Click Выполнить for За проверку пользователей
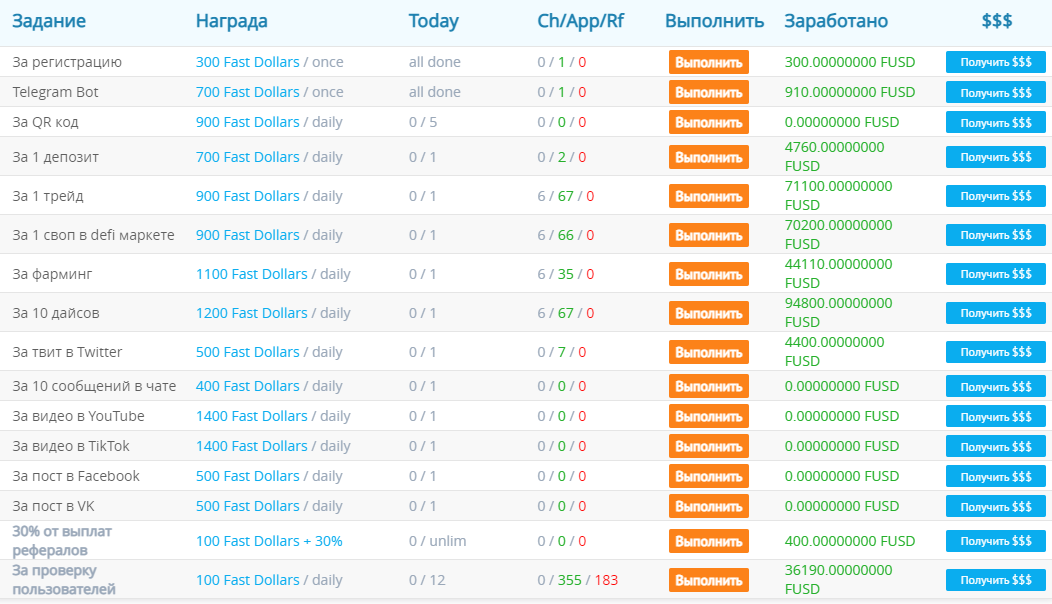Screen dimensions: 1052x604 tap(708, 580)
